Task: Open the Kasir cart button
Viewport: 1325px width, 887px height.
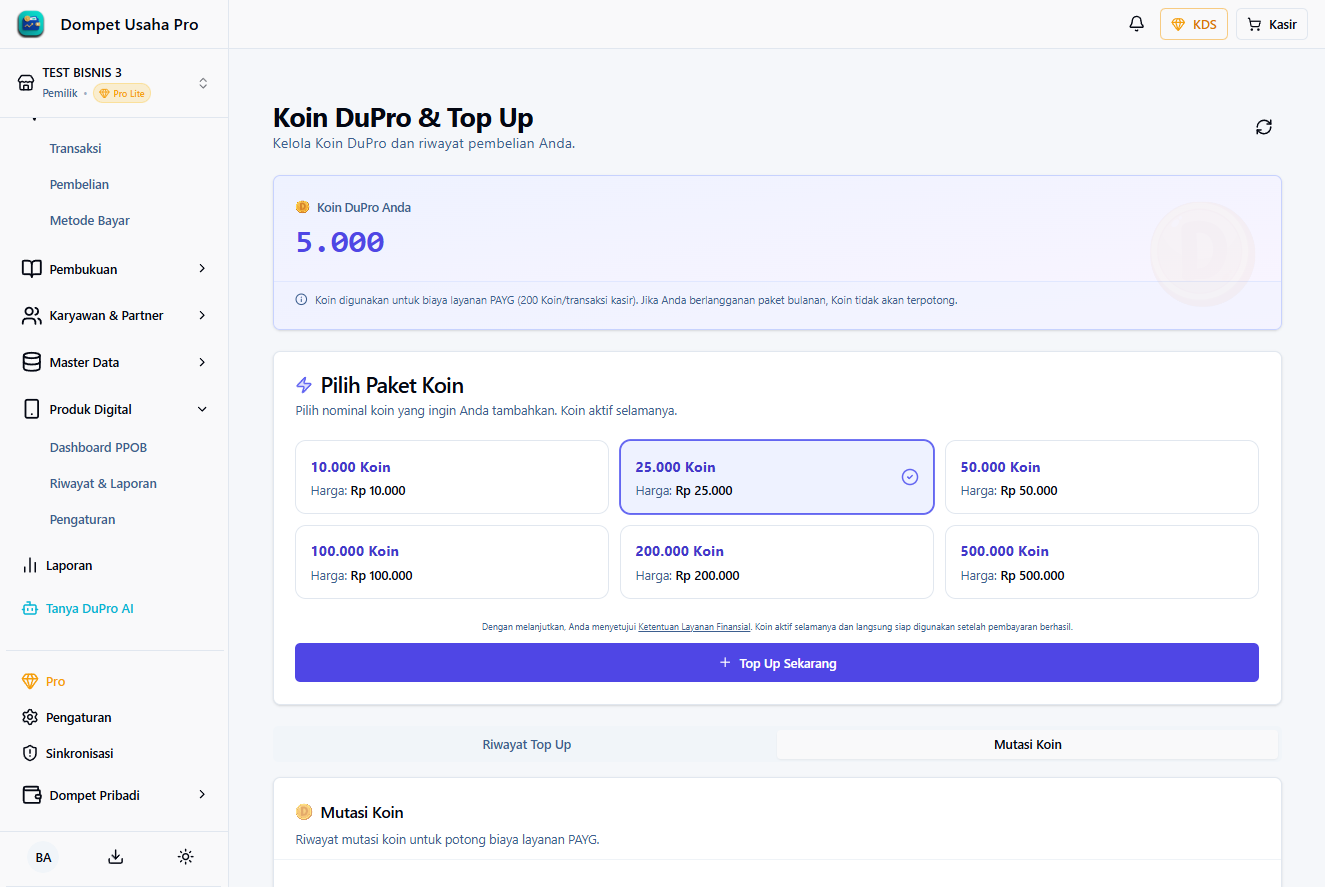Action: coord(1271,24)
